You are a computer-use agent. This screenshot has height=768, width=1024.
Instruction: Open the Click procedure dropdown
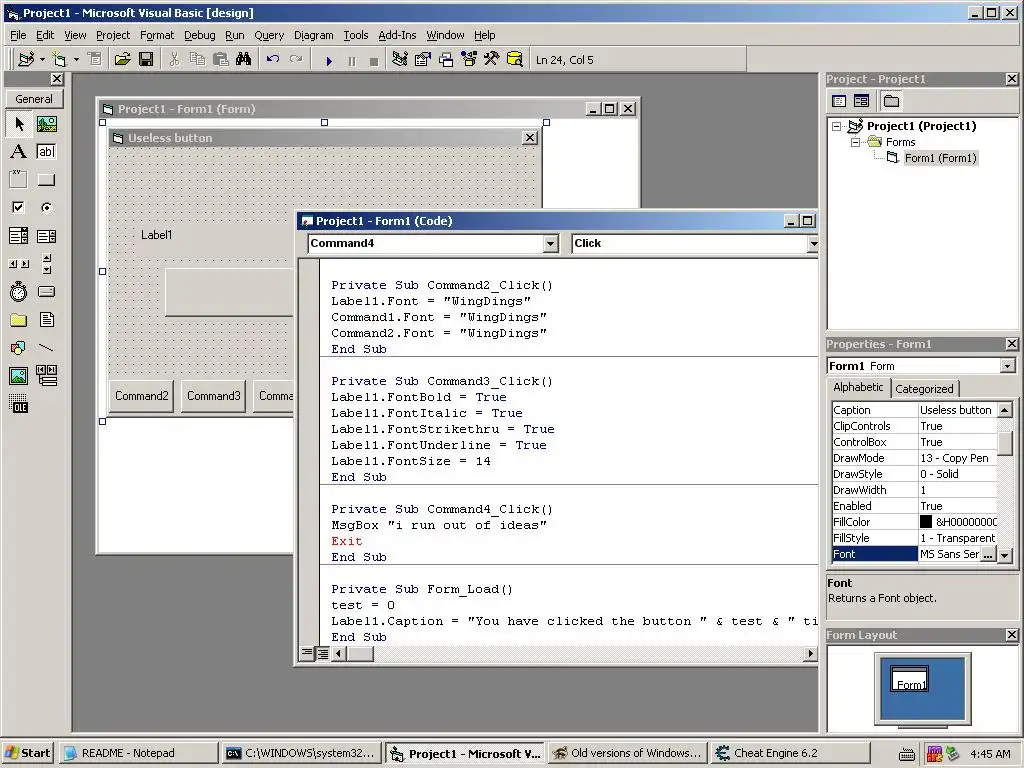point(812,244)
